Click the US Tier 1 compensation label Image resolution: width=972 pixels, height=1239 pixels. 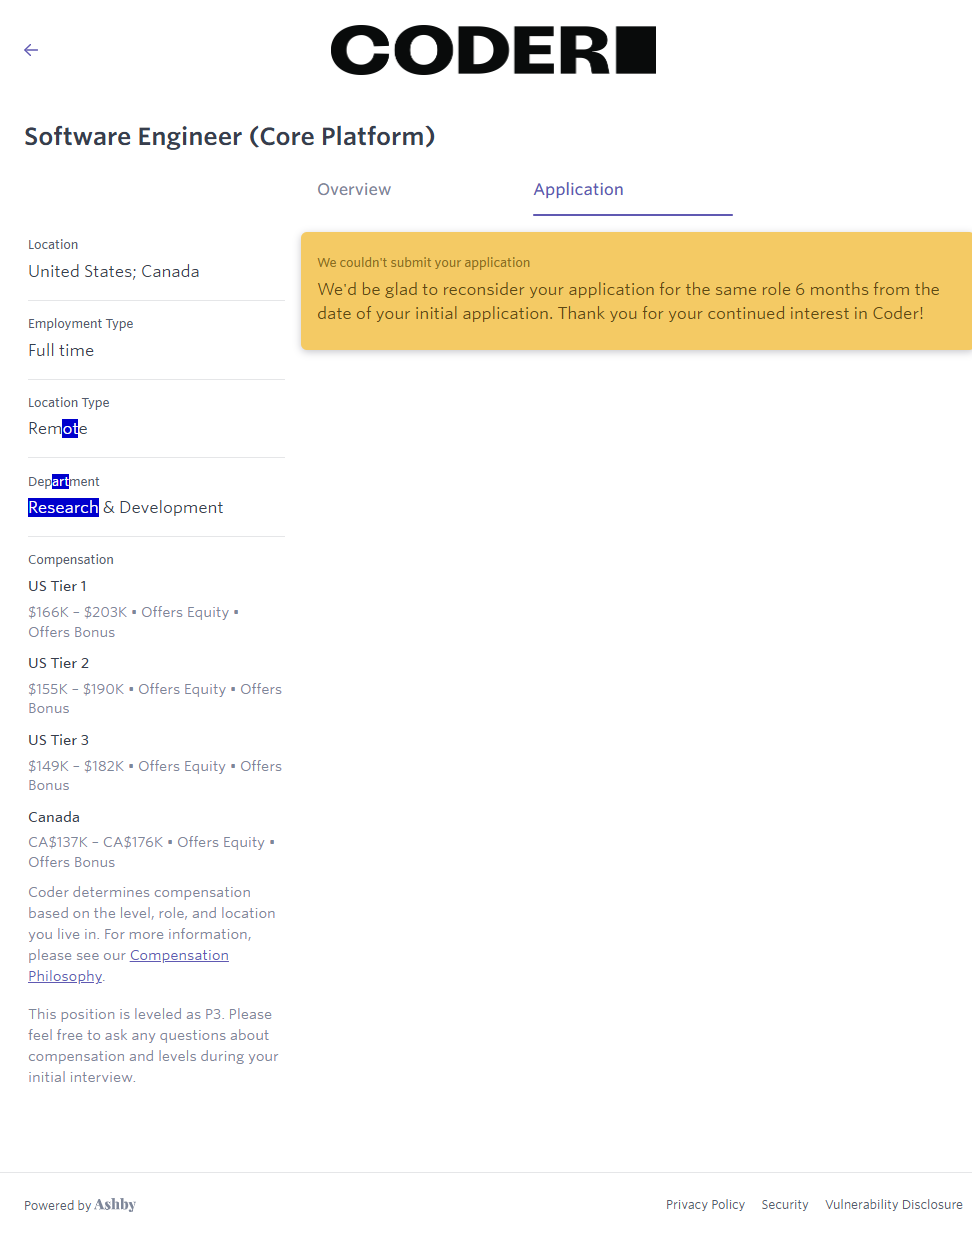click(57, 587)
